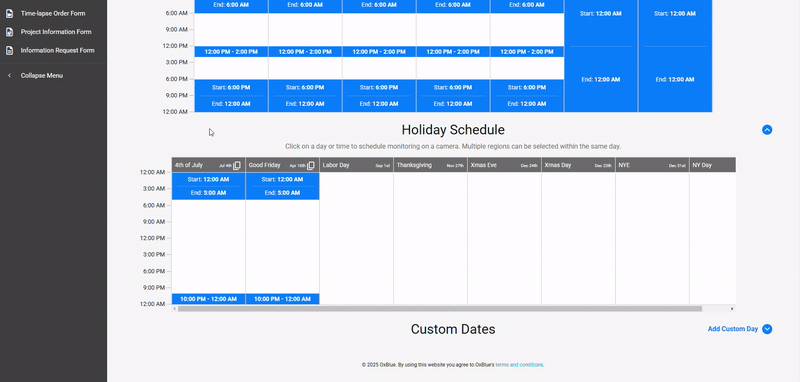Viewport: 800px width, 382px height.
Task: Select the Information Request Form icon
Action: click(x=9, y=50)
